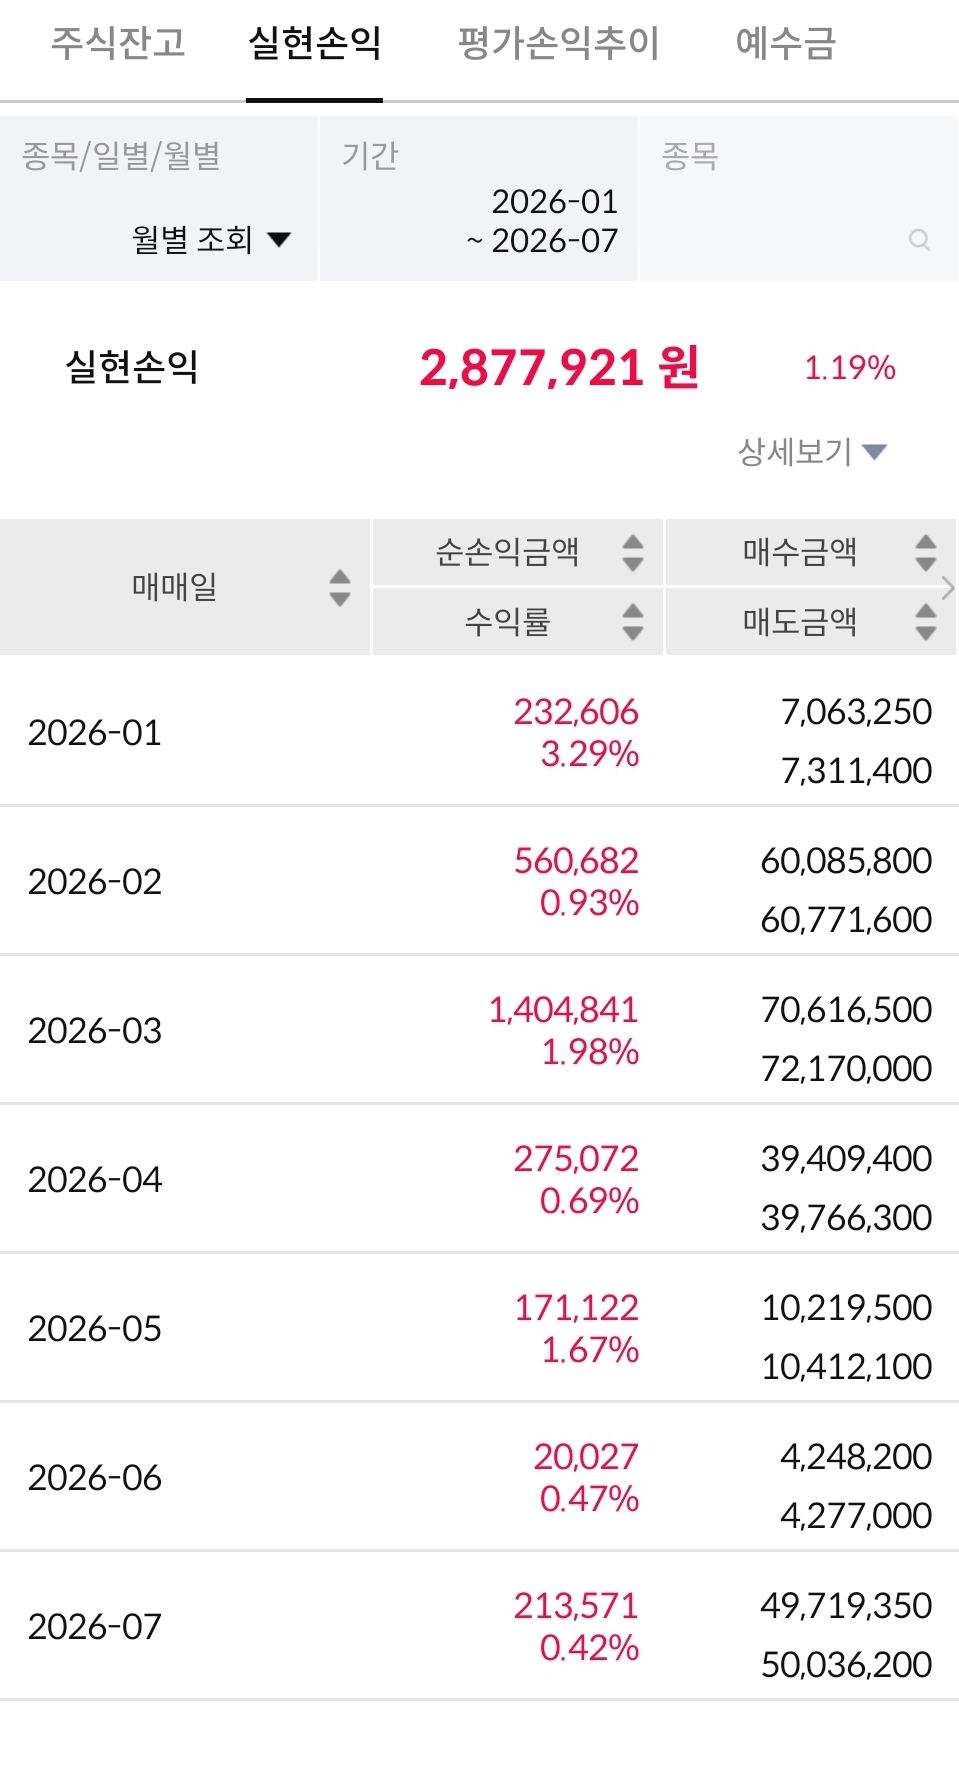Sort by 매매일 using its sort arrows
The height and width of the screenshot is (1783, 959).
340,587
